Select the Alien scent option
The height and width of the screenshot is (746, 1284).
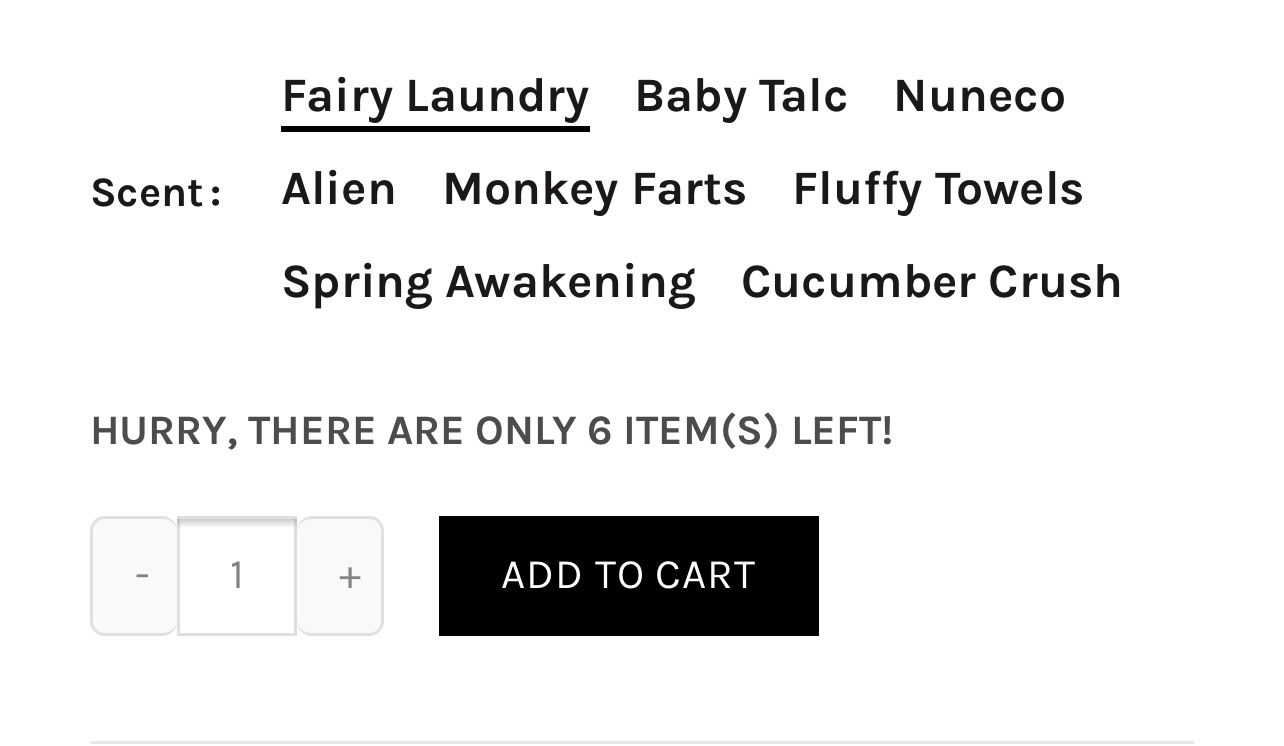(339, 189)
